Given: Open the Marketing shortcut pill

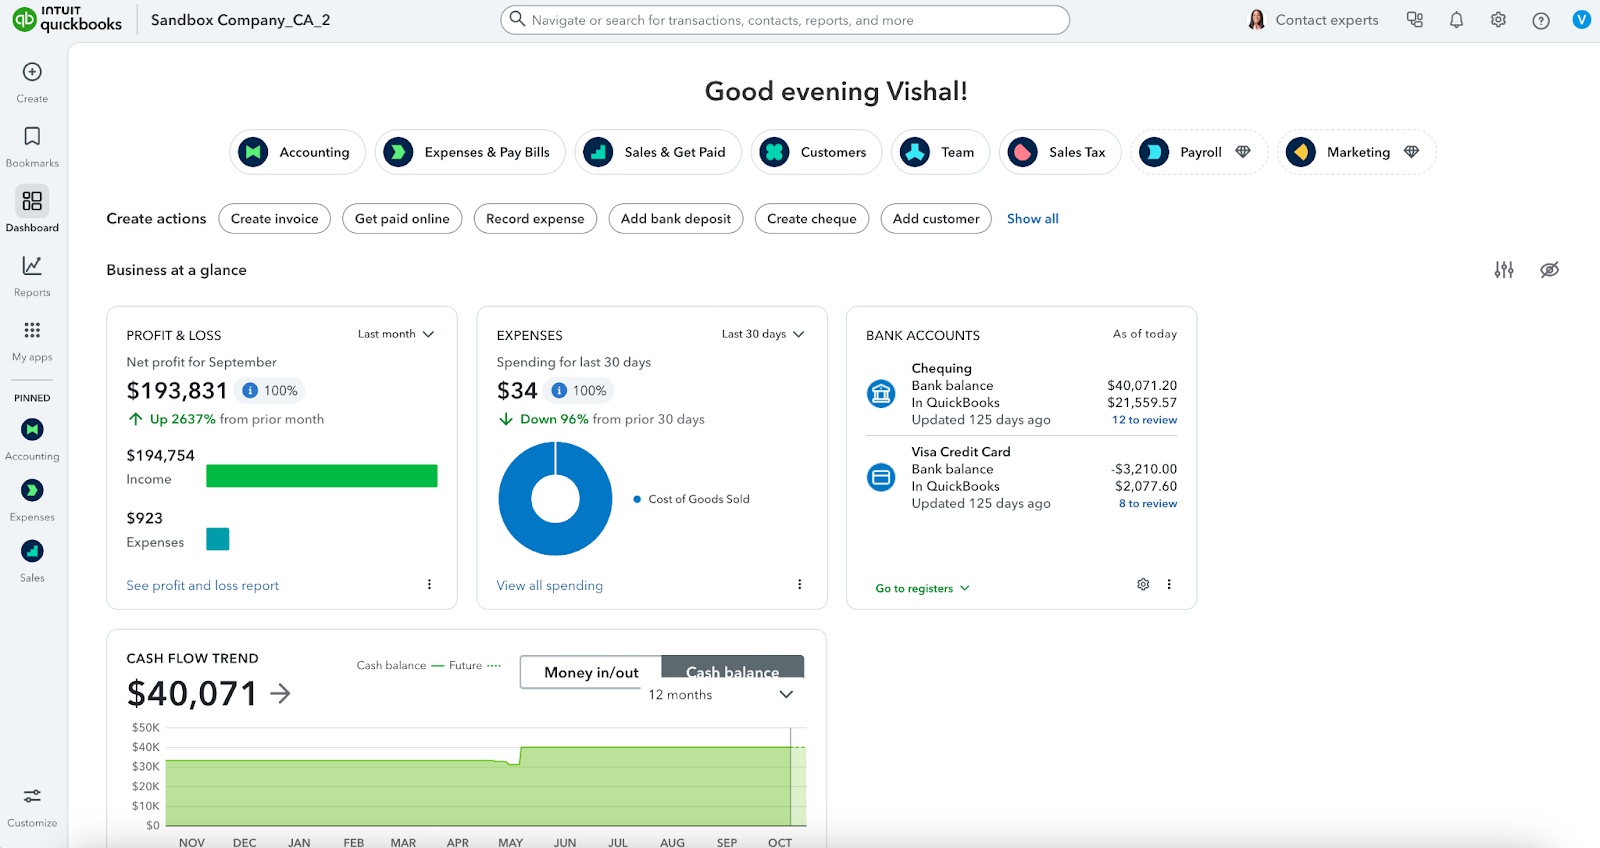Looking at the screenshot, I should (x=1357, y=152).
